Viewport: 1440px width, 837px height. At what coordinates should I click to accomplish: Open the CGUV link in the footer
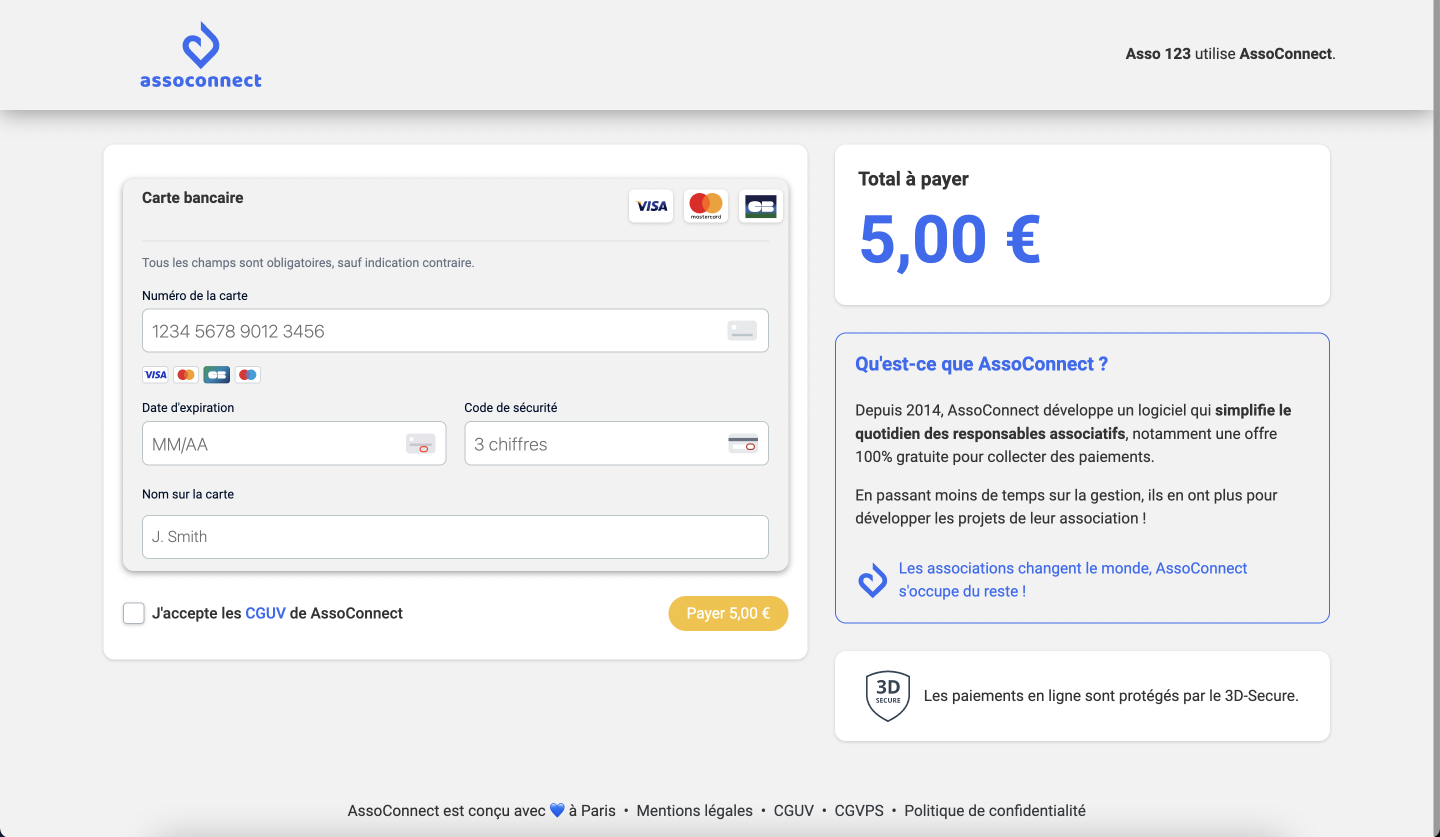click(x=794, y=811)
